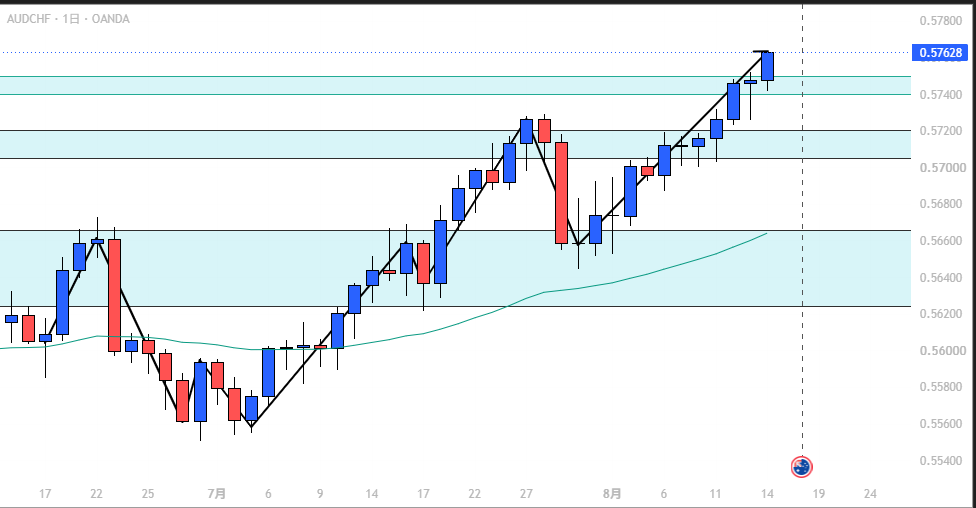This screenshot has height=508, width=976.
Task: Click the 0.56600 price axis label
Action: (x=941, y=241)
